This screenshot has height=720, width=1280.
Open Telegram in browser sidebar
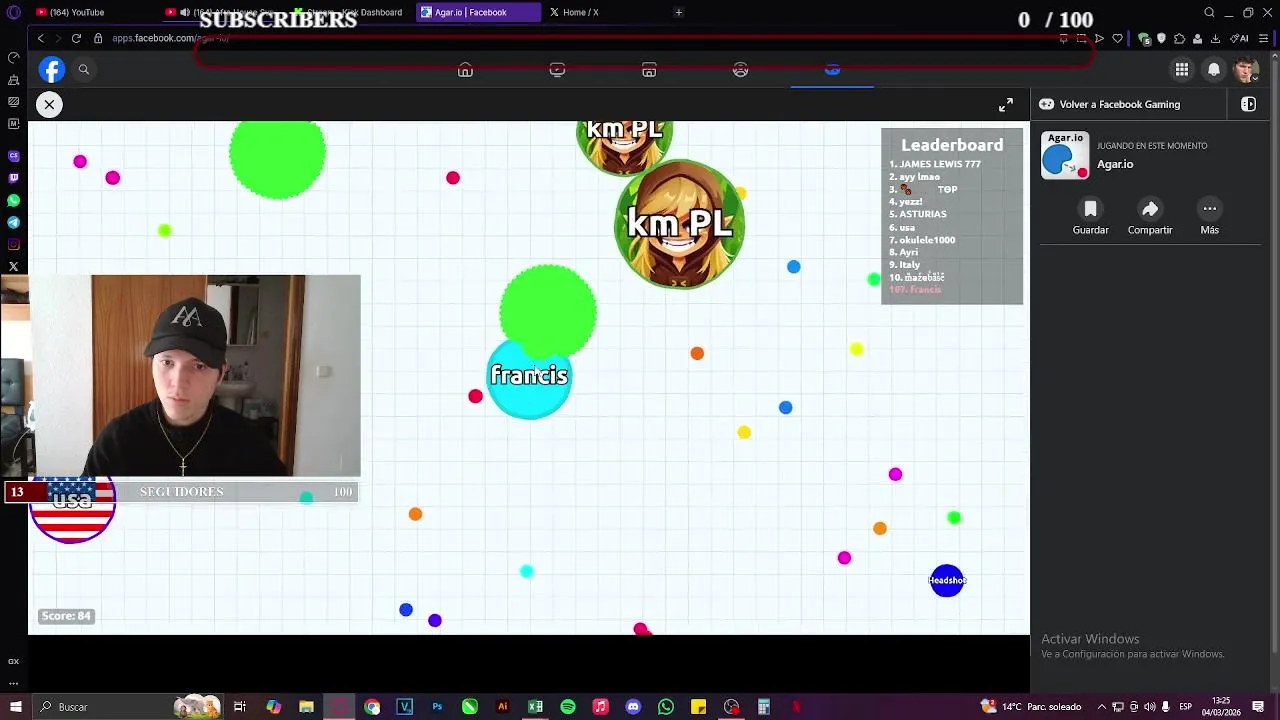tap(13, 222)
